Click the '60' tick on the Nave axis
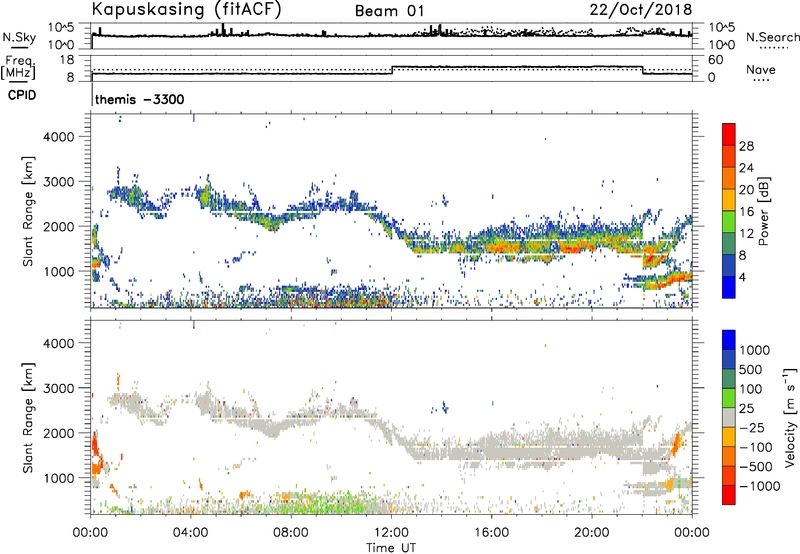The height and width of the screenshot is (554, 800). [716, 60]
